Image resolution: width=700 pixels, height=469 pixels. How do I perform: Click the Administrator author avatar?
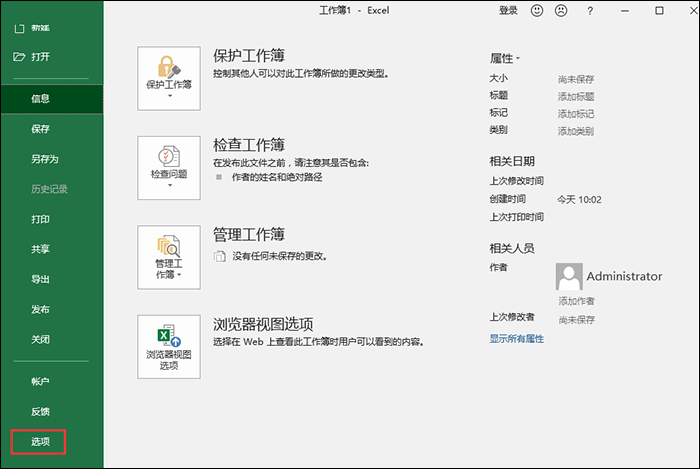(569, 277)
